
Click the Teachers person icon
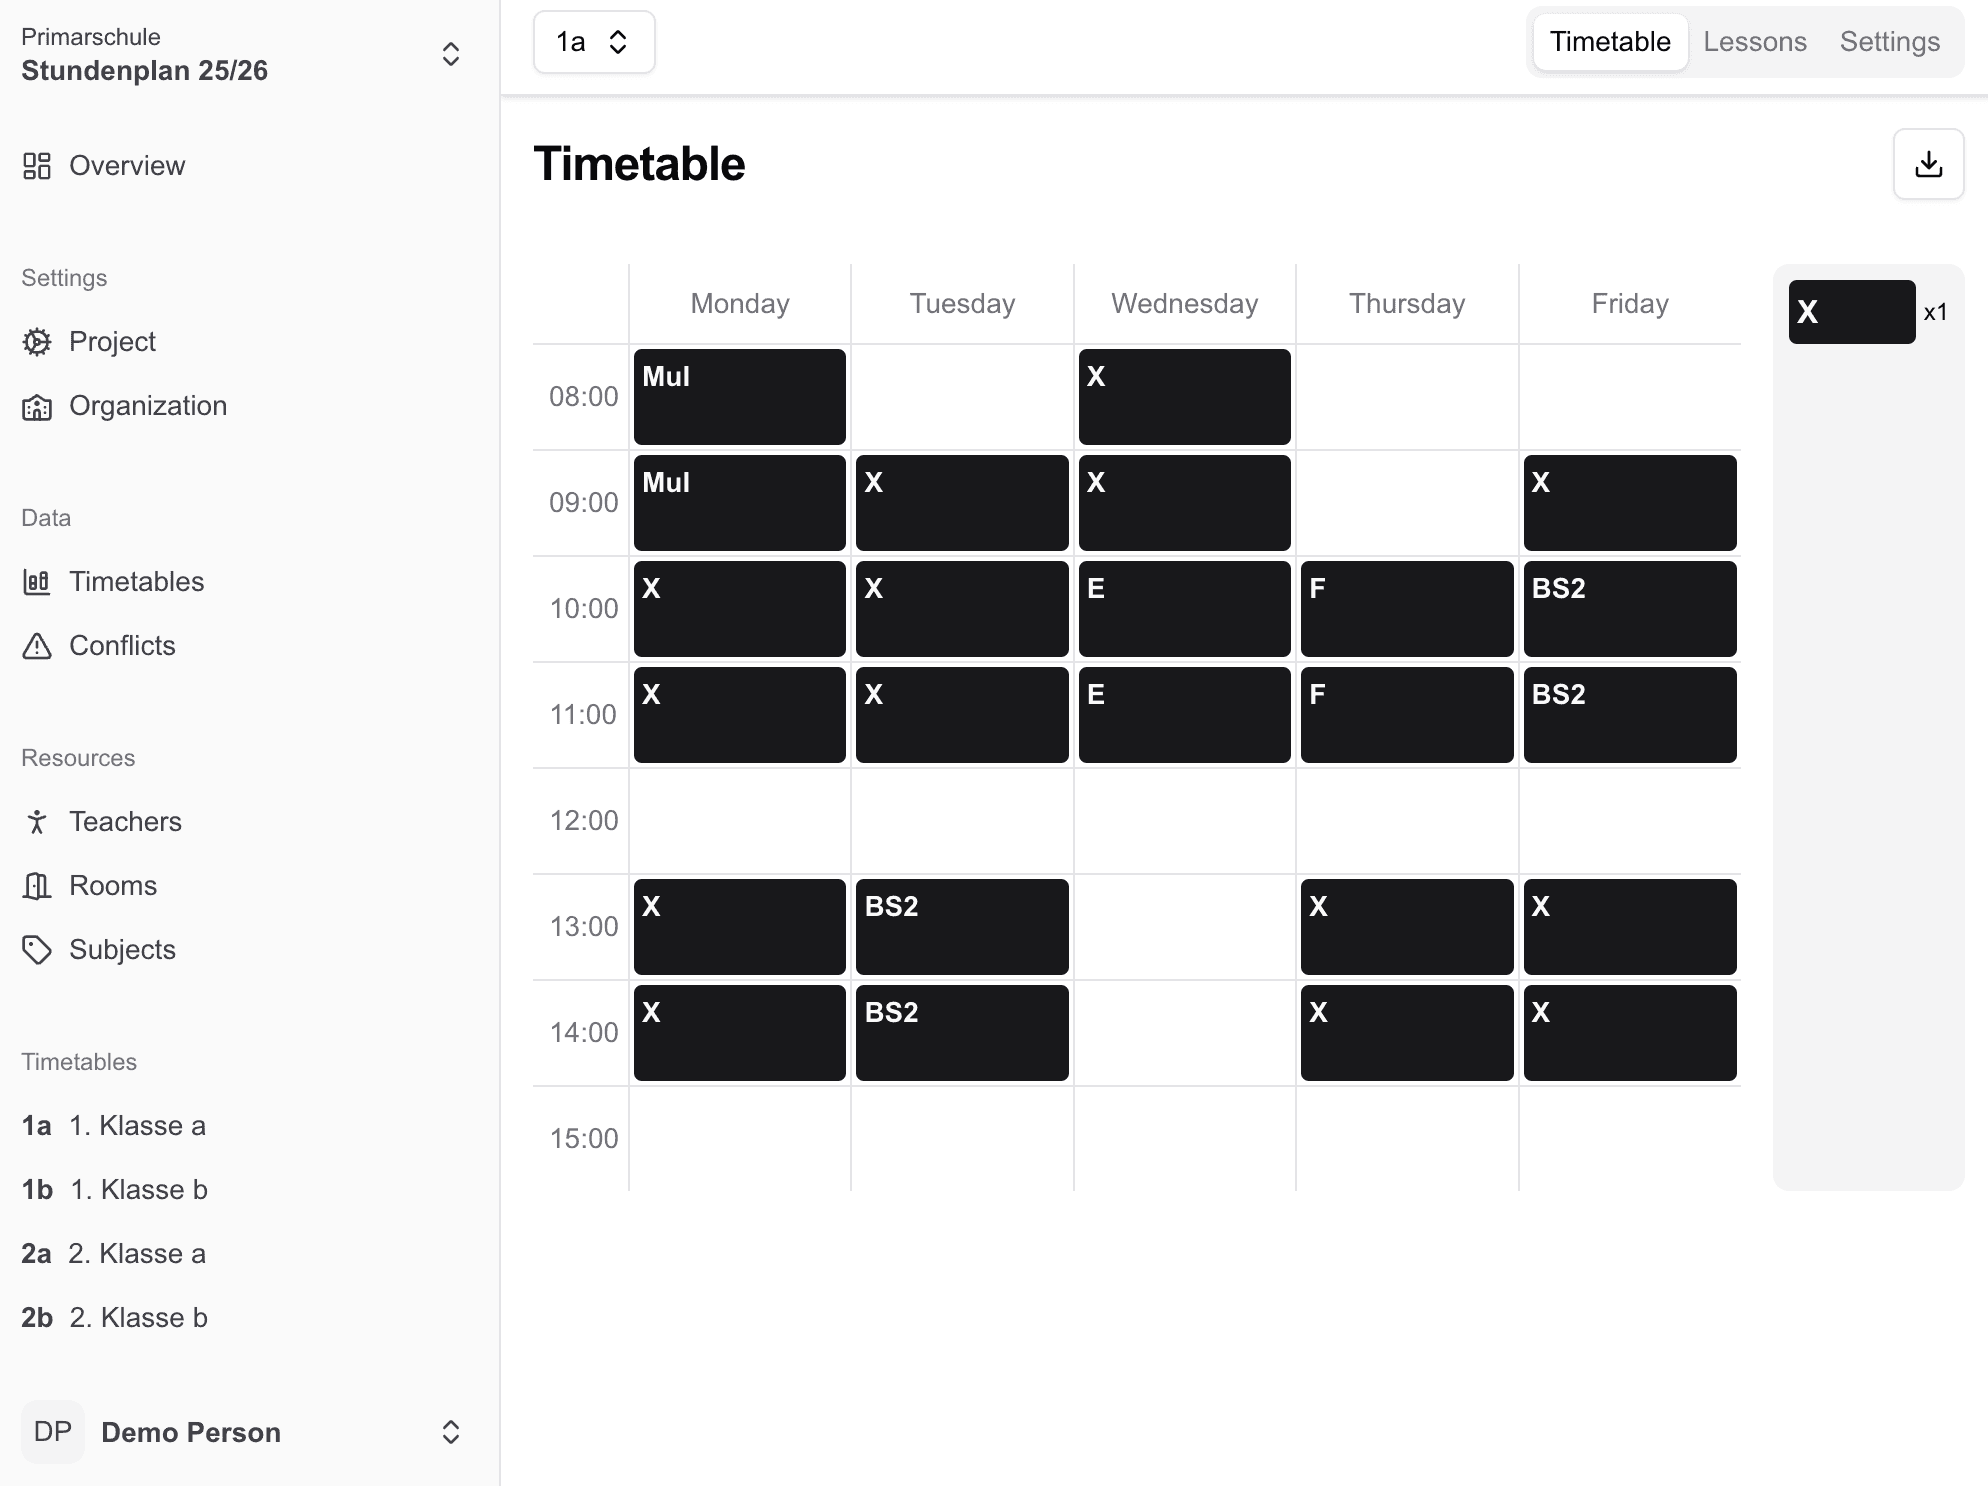click(37, 822)
